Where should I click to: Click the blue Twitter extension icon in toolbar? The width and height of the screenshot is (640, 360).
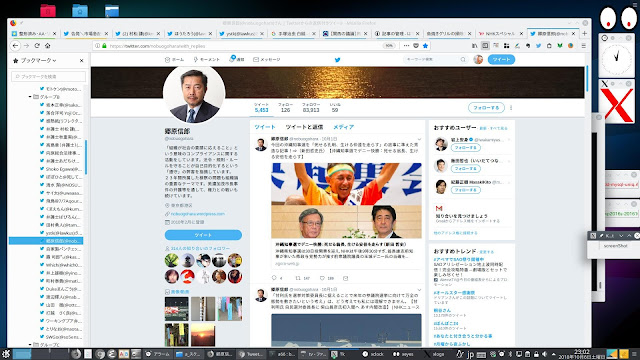point(538,46)
